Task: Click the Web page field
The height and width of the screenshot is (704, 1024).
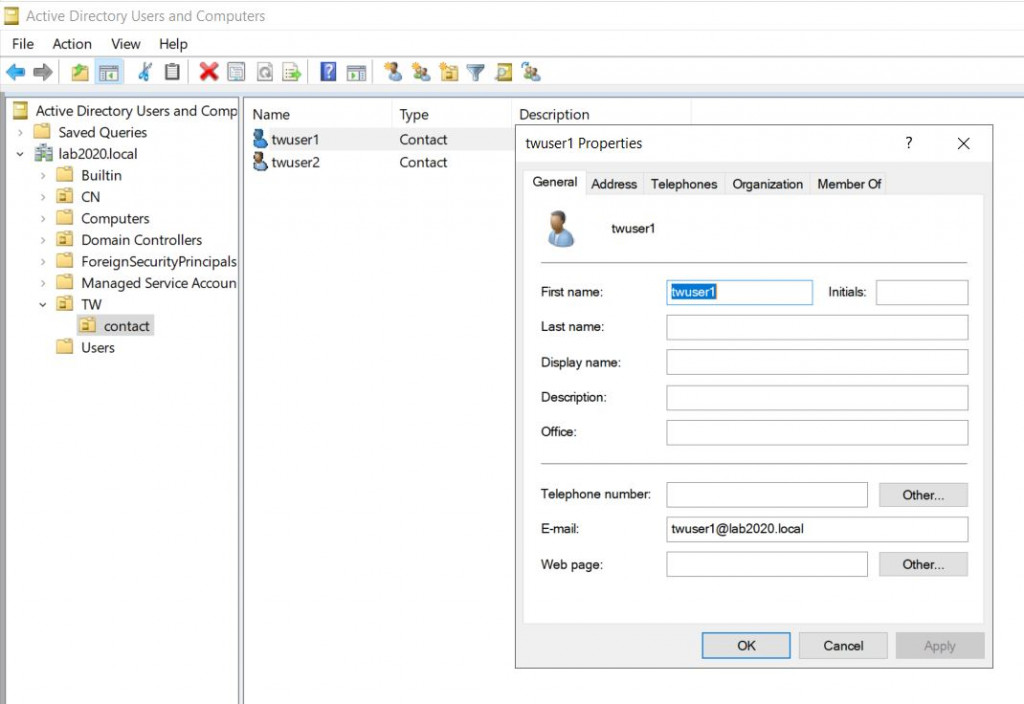Action: click(x=767, y=564)
